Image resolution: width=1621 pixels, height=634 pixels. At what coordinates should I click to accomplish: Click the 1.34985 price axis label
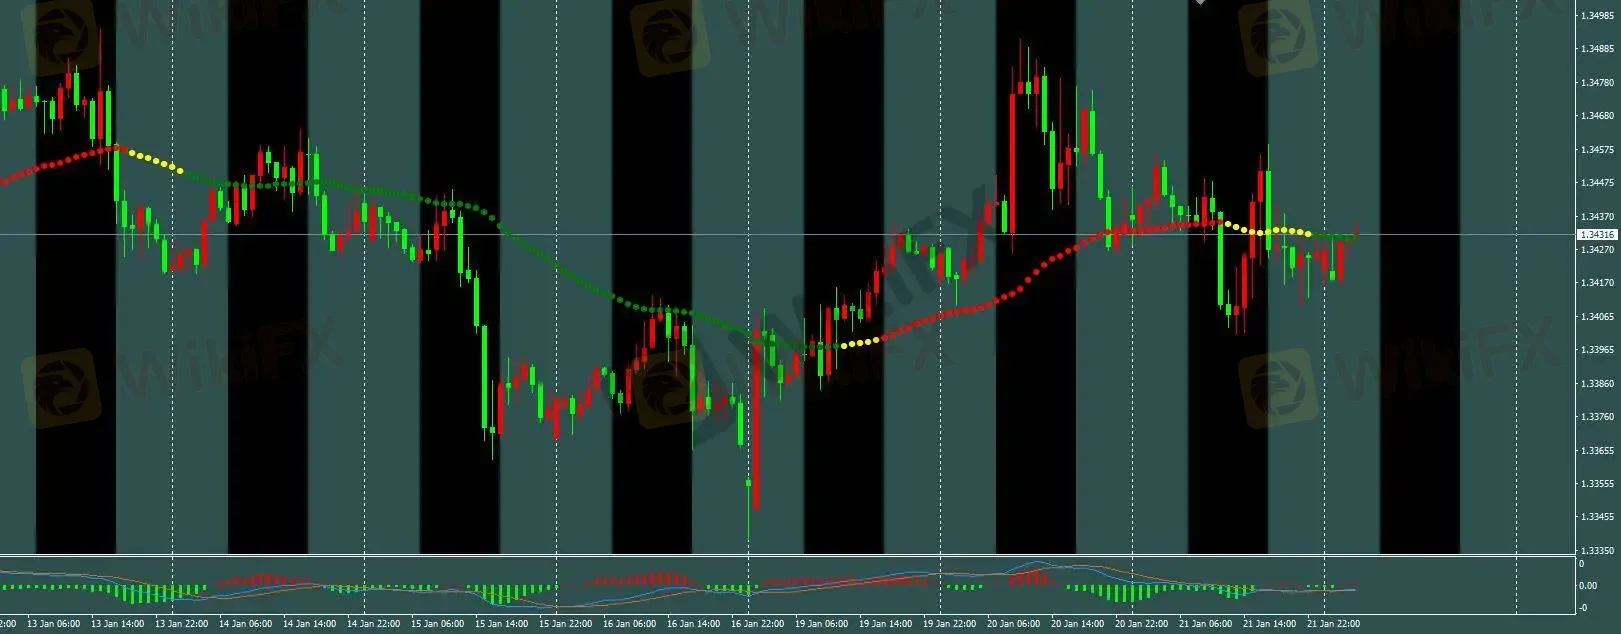[1598, 15]
